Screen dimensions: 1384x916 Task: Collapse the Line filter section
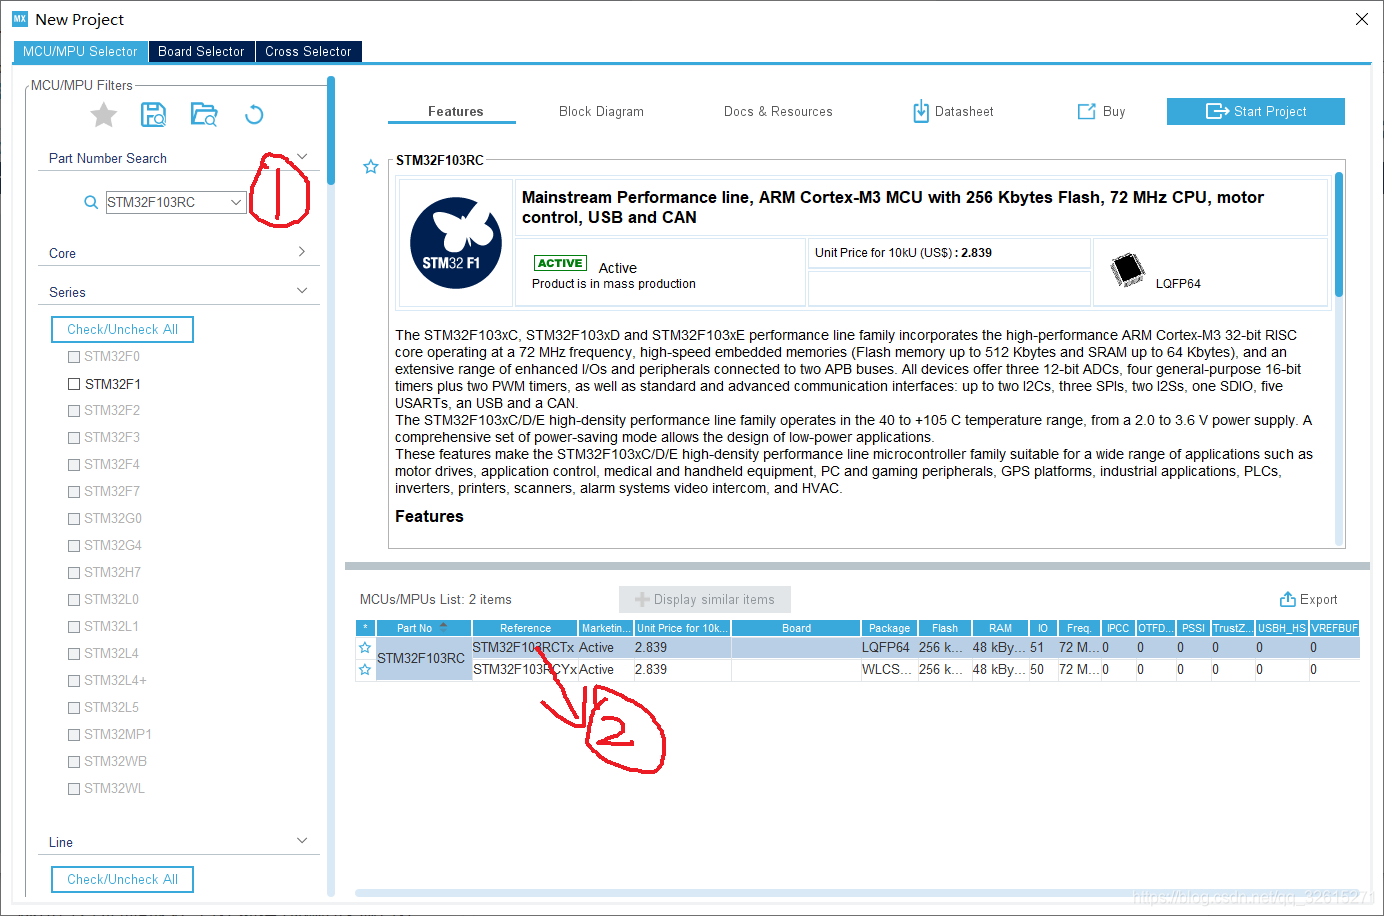302,841
